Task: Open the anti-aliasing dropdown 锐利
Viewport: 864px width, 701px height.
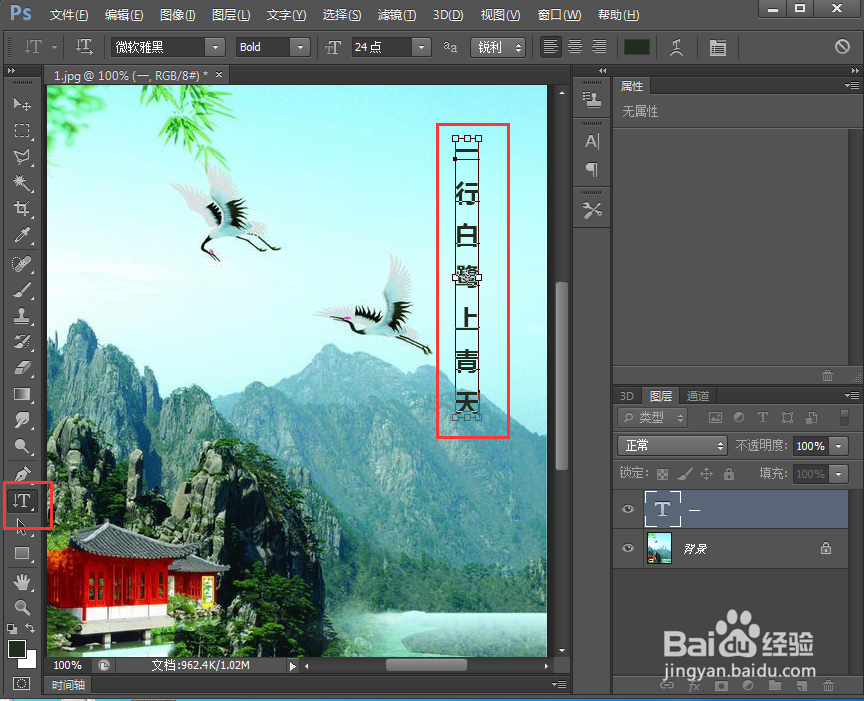Action: tap(498, 47)
